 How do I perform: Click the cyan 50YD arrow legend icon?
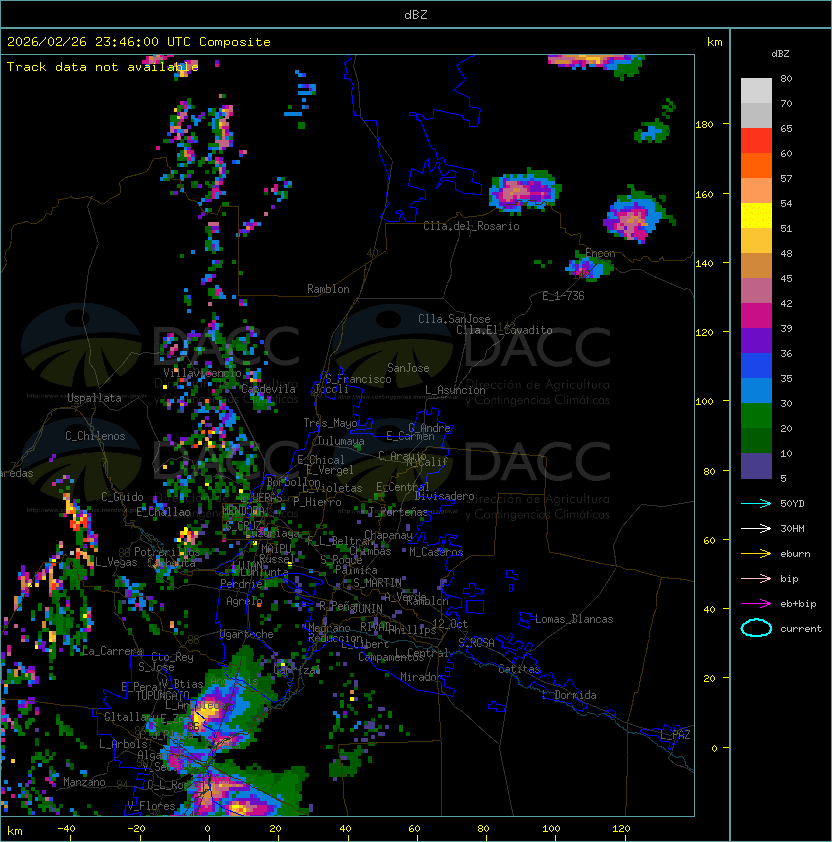(x=756, y=503)
